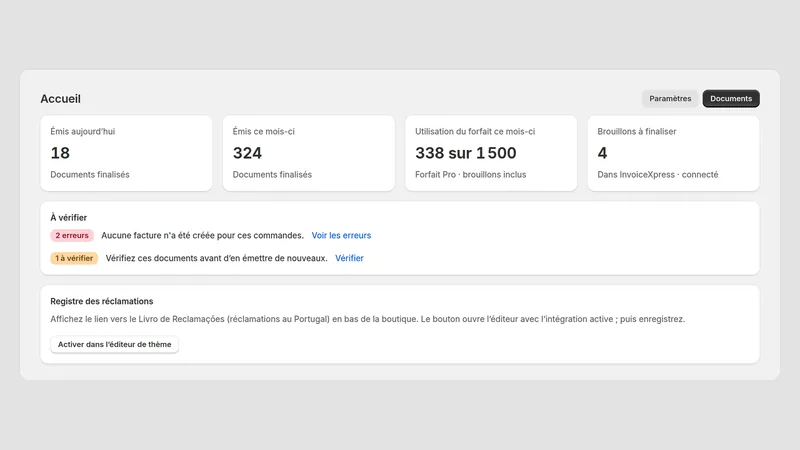Click the Utilisation du forfait ce mois-ci label
Image resolution: width=800 pixels, height=450 pixels.
[x=475, y=131]
